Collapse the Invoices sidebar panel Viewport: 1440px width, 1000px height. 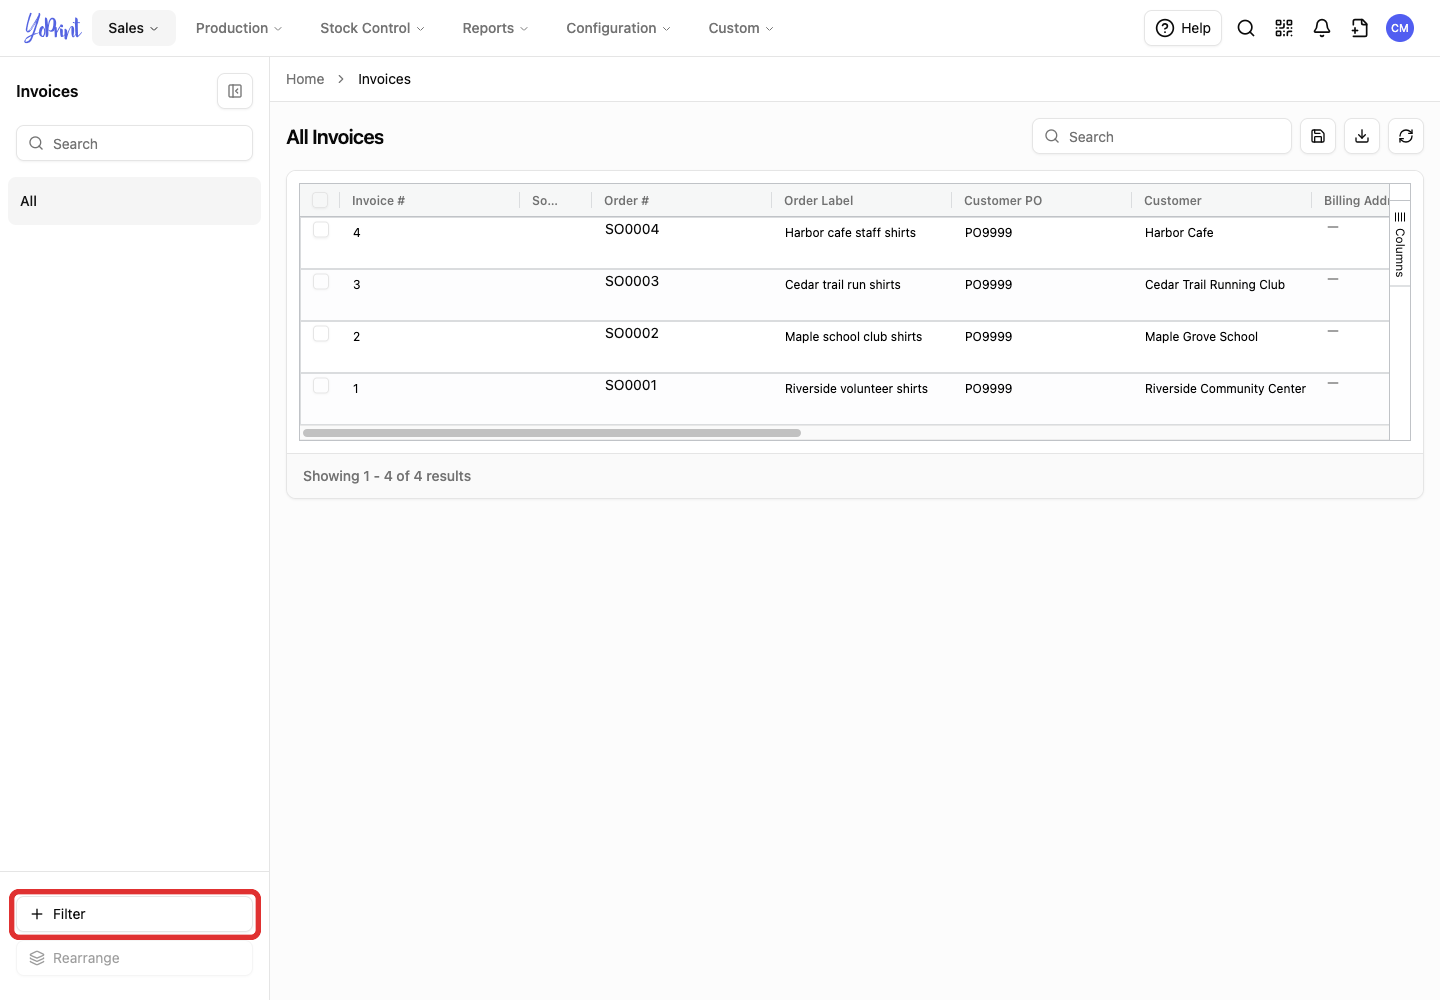(x=235, y=91)
